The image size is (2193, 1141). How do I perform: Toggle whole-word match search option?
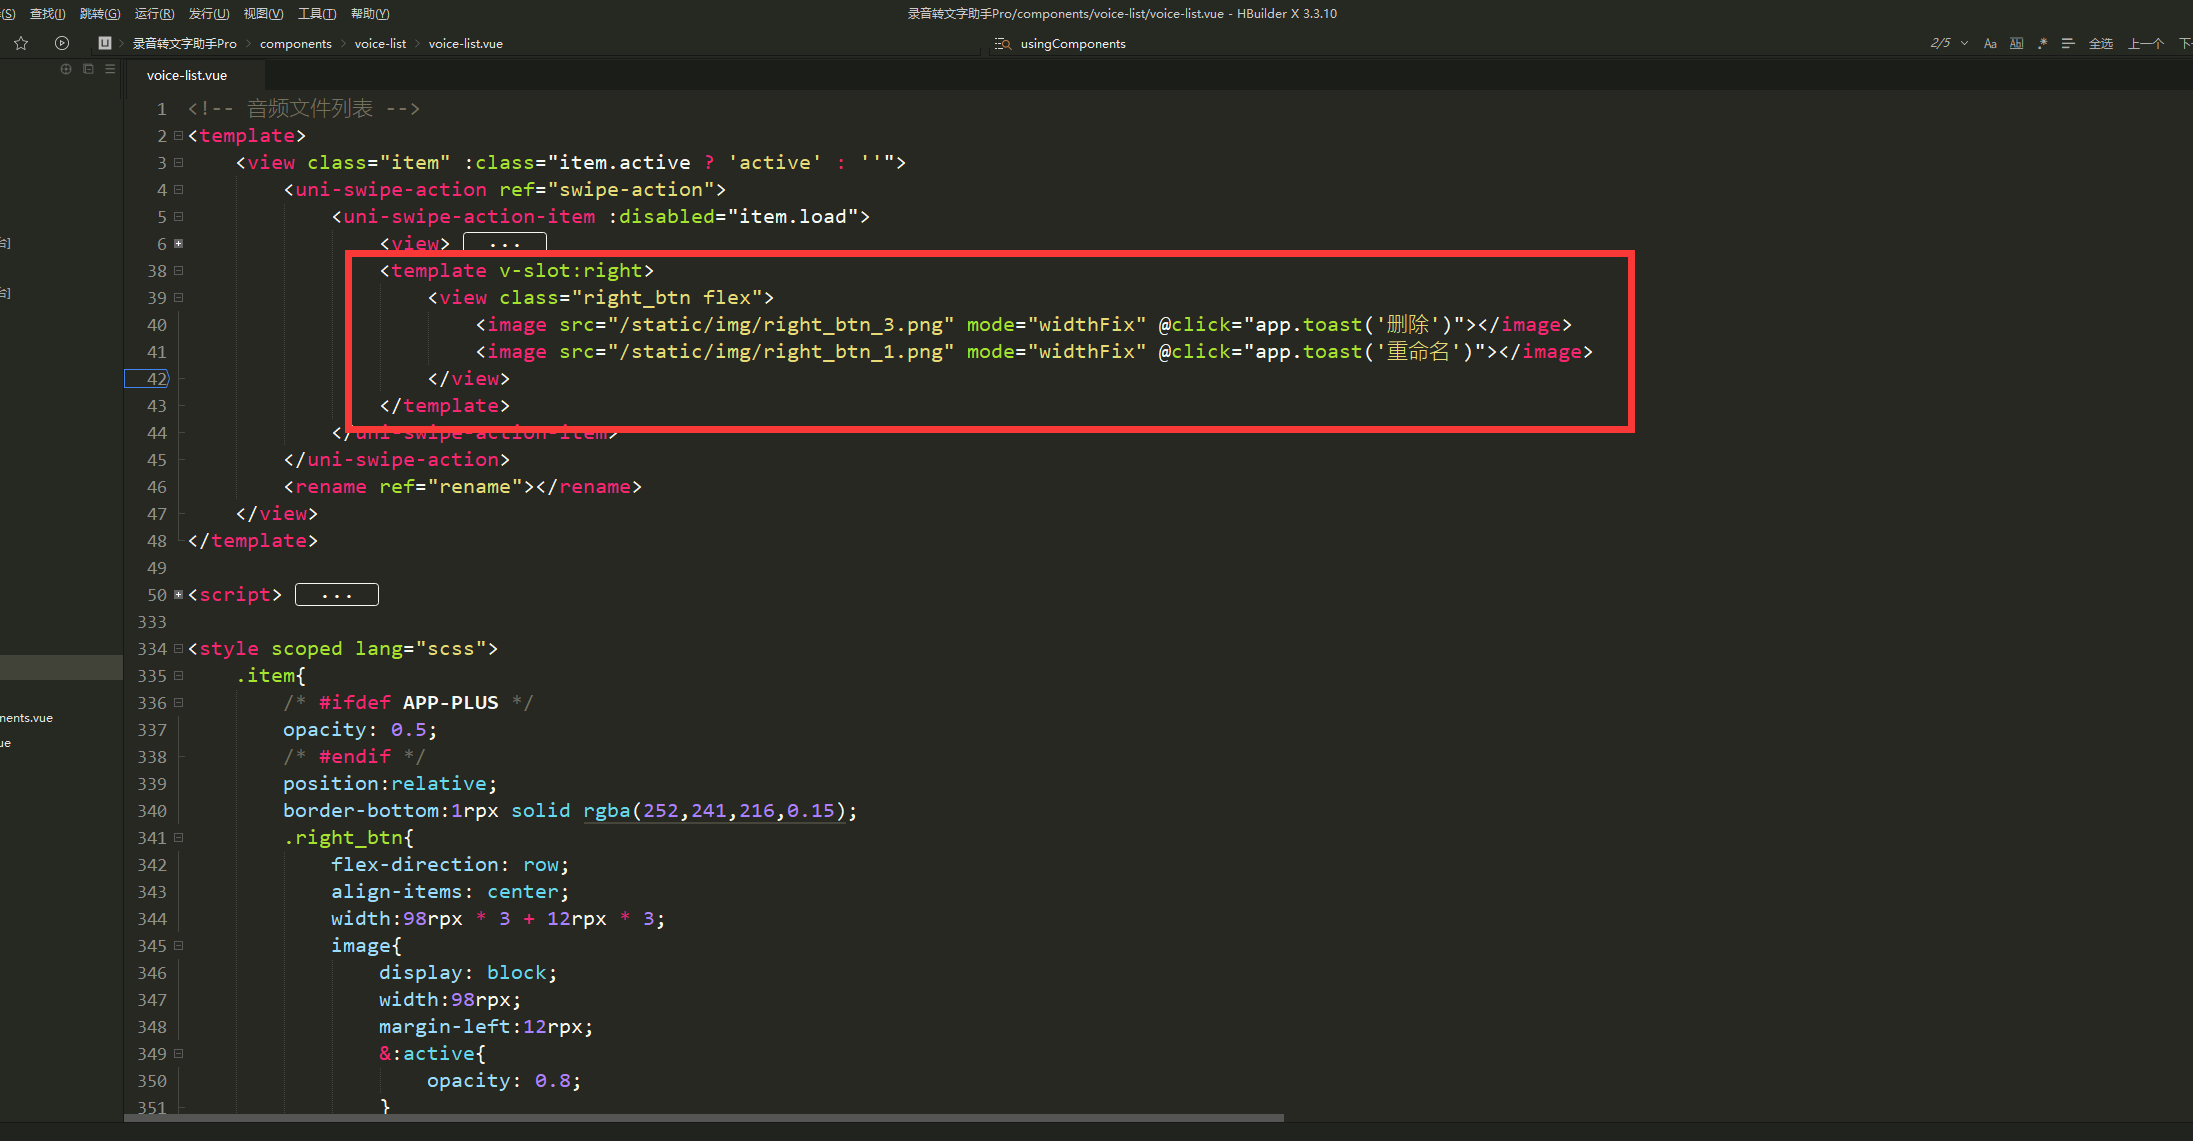click(x=2016, y=43)
